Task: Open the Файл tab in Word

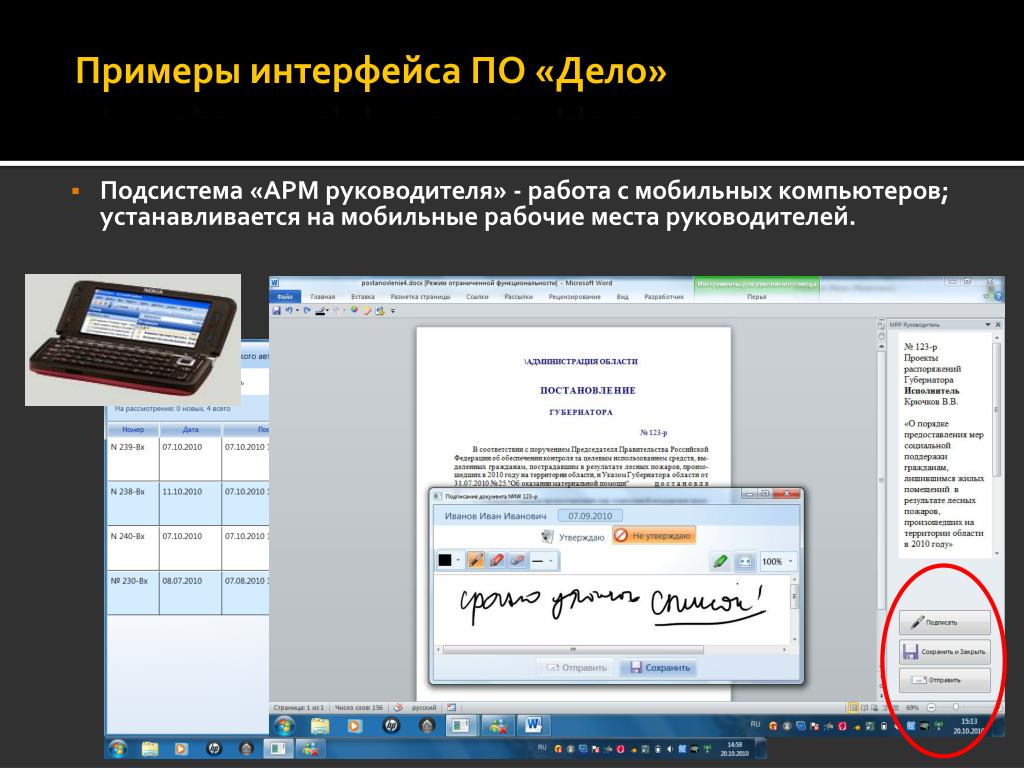Action: pyautogui.click(x=285, y=297)
